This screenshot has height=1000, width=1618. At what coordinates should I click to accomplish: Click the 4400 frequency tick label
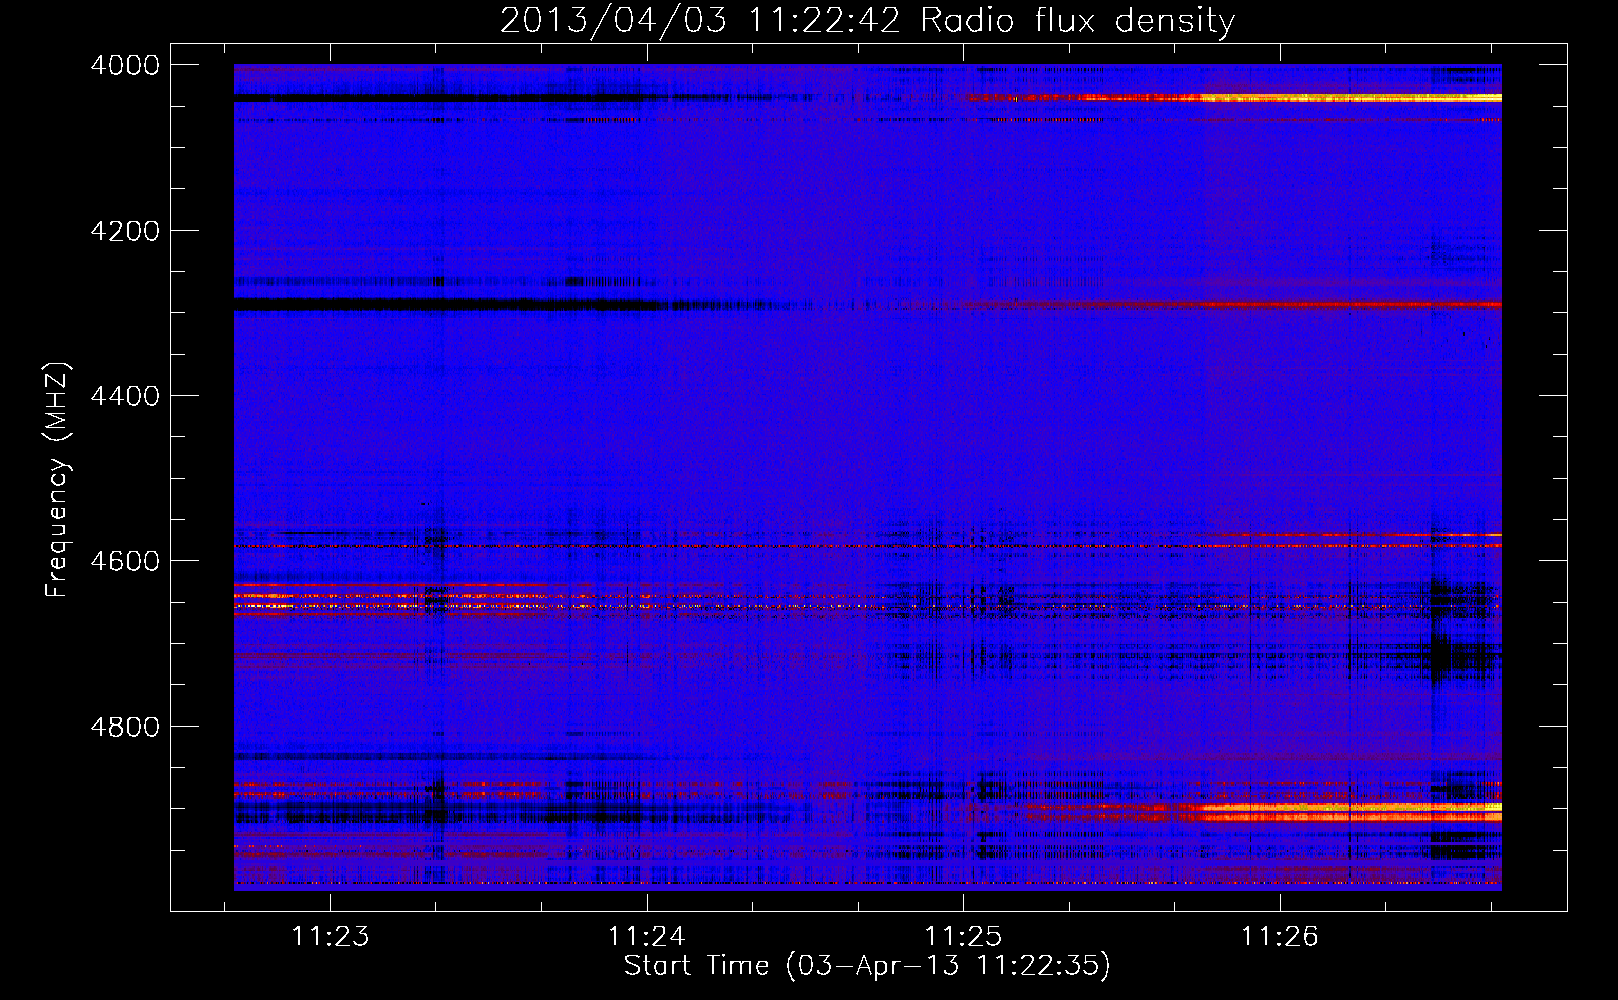coord(125,396)
